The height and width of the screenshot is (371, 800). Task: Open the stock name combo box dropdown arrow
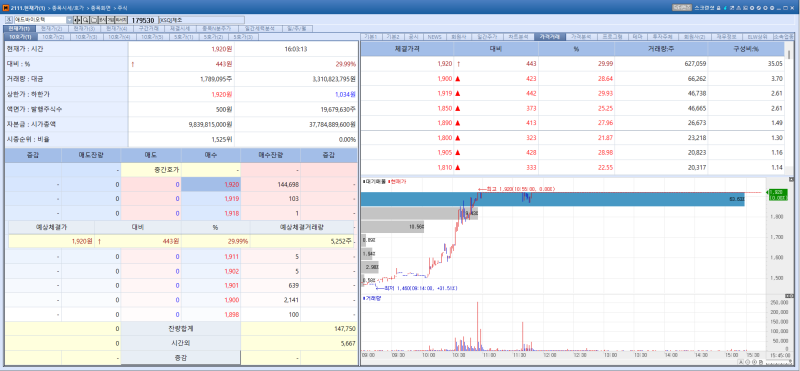[70, 19]
